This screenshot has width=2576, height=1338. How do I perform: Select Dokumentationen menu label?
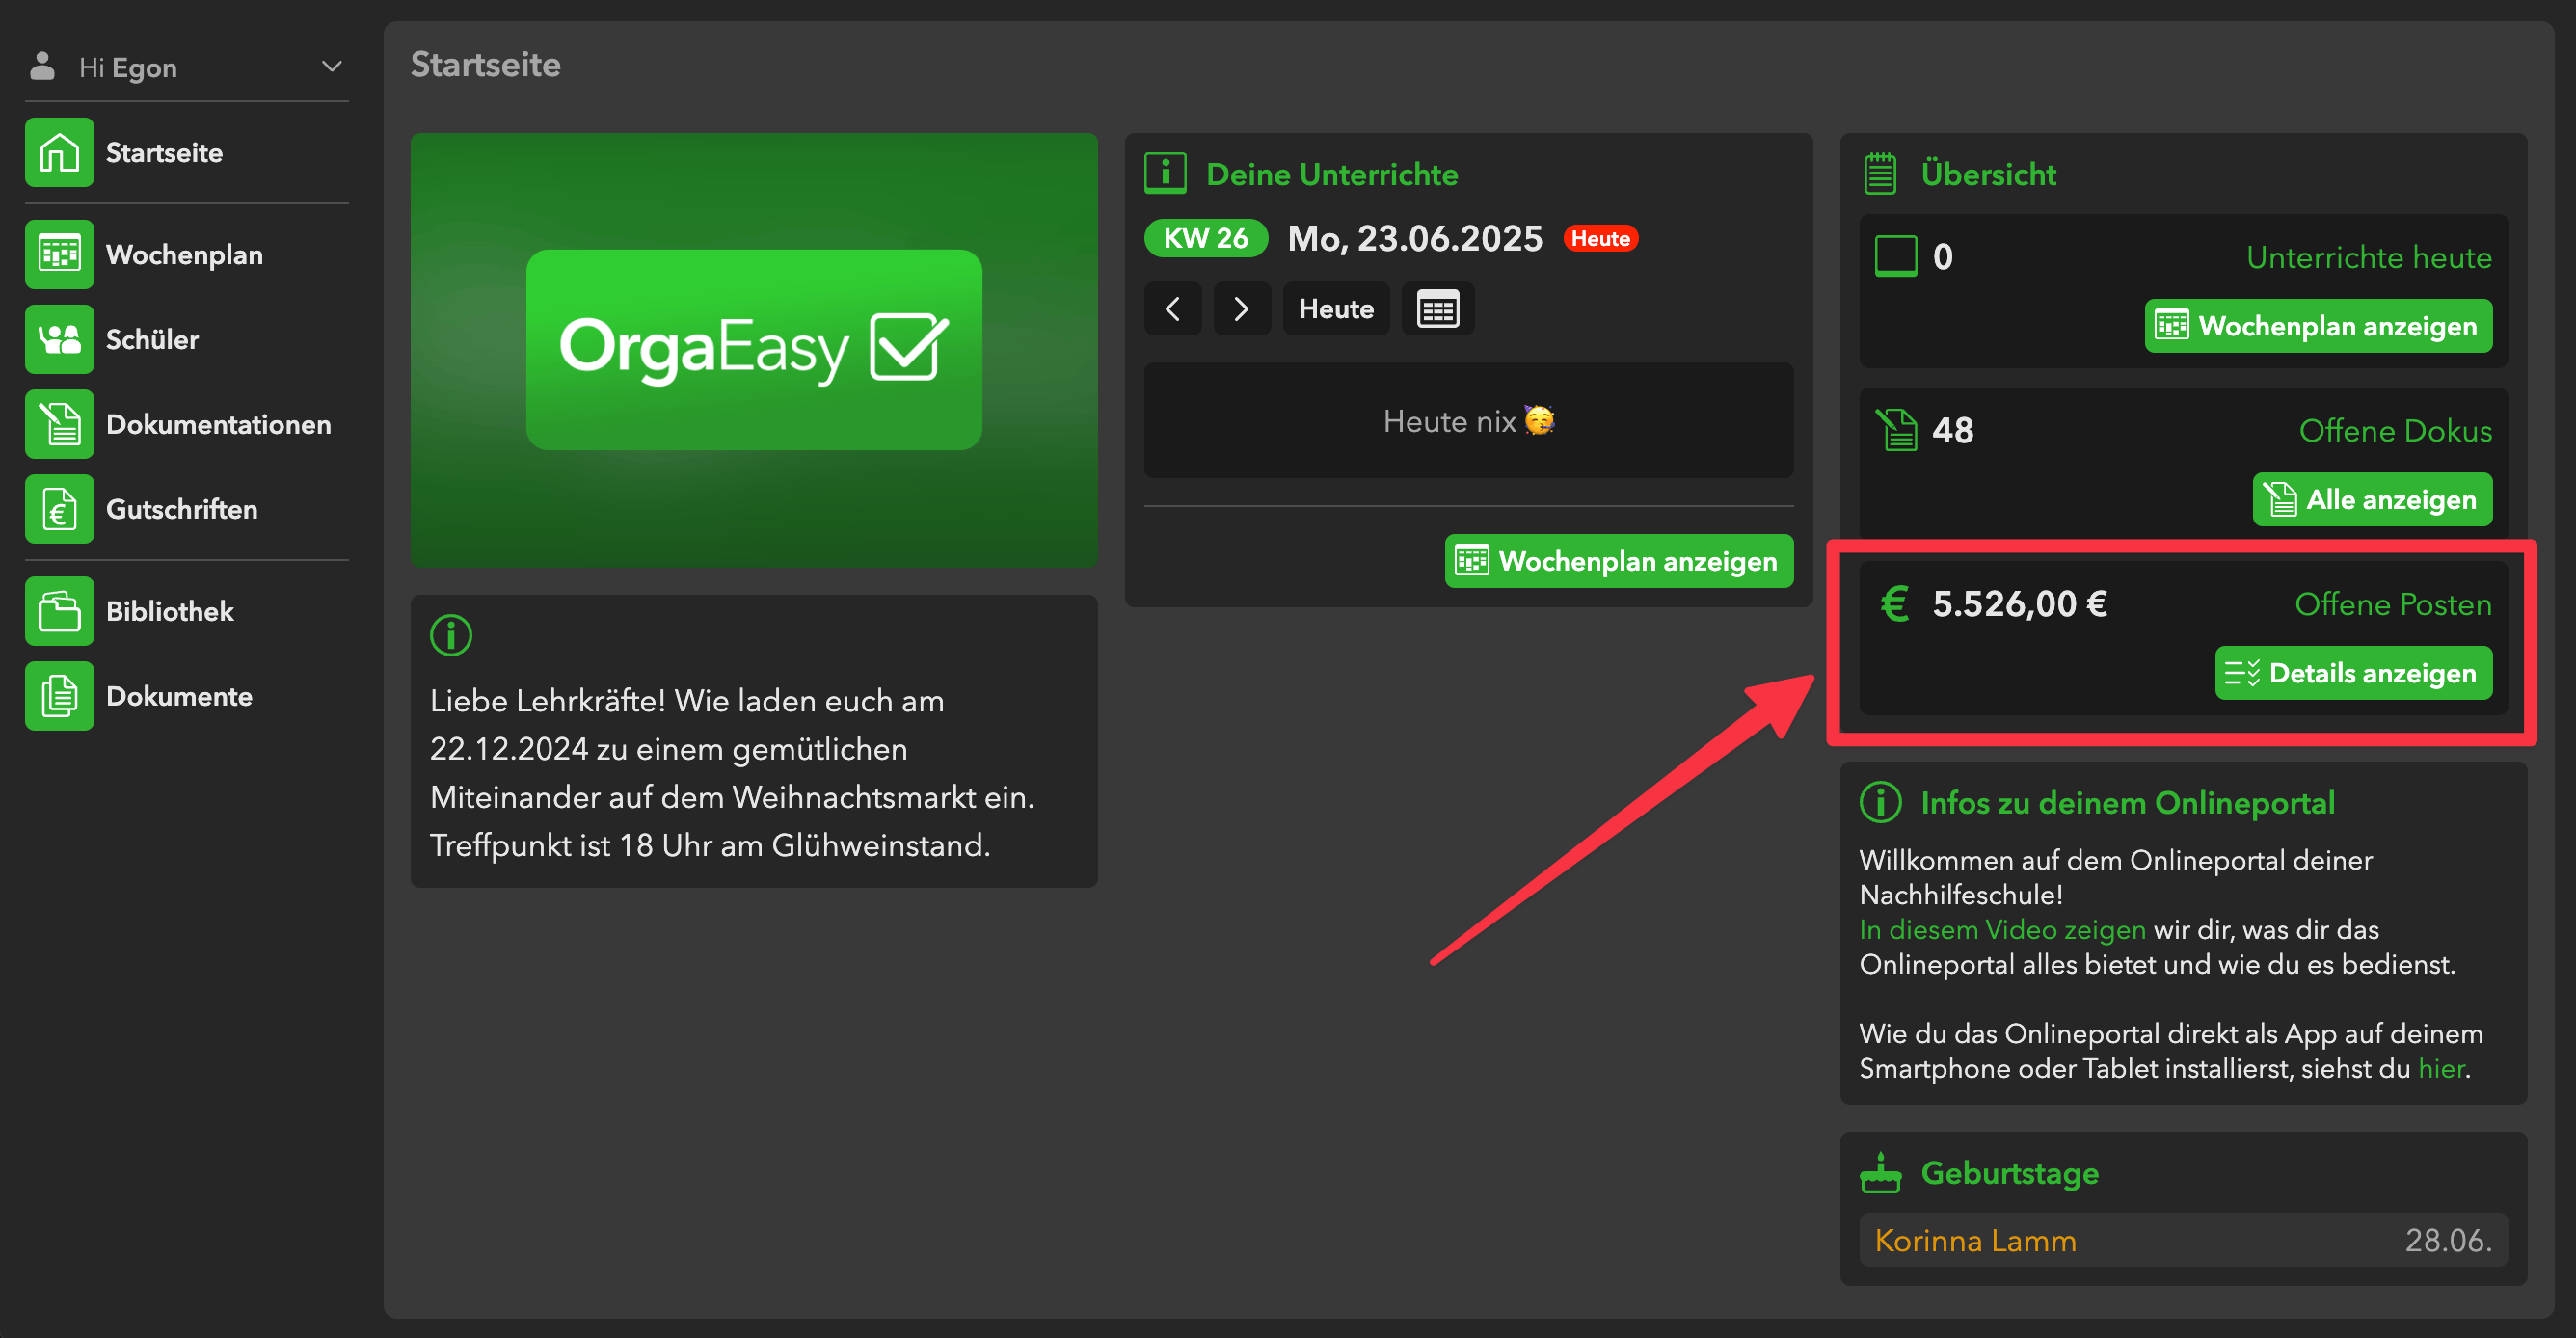click(218, 424)
